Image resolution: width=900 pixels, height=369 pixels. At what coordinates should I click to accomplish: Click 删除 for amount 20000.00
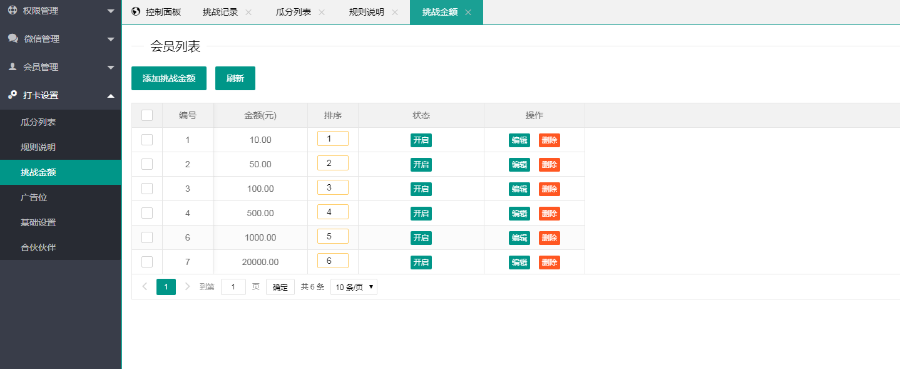(x=549, y=262)
